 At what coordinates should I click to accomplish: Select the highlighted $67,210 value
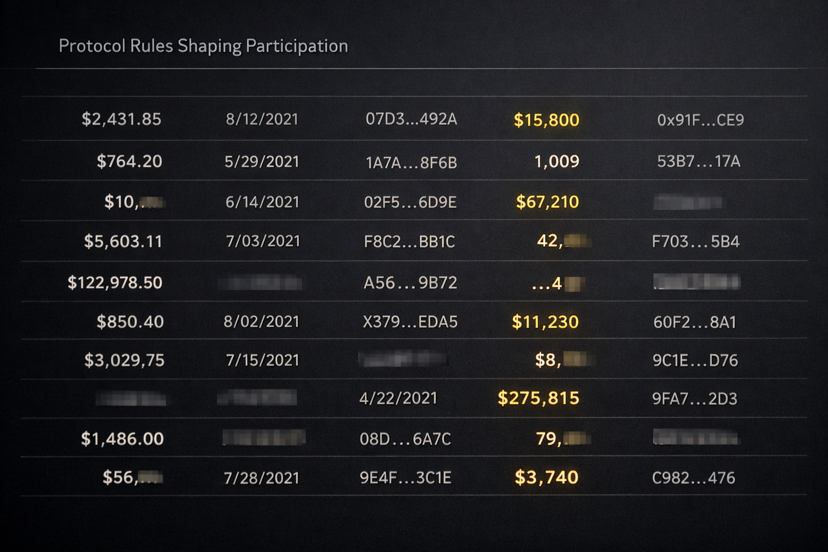548,202
